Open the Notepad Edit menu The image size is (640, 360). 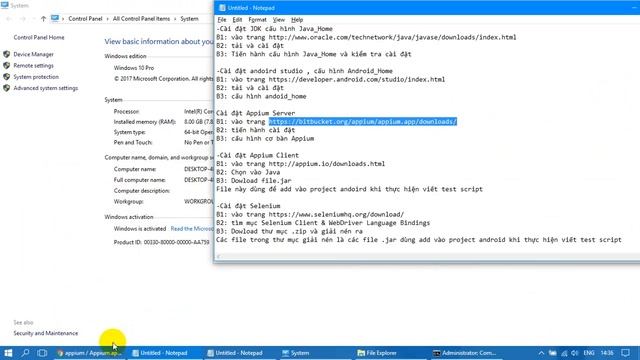tap(237, 20)
